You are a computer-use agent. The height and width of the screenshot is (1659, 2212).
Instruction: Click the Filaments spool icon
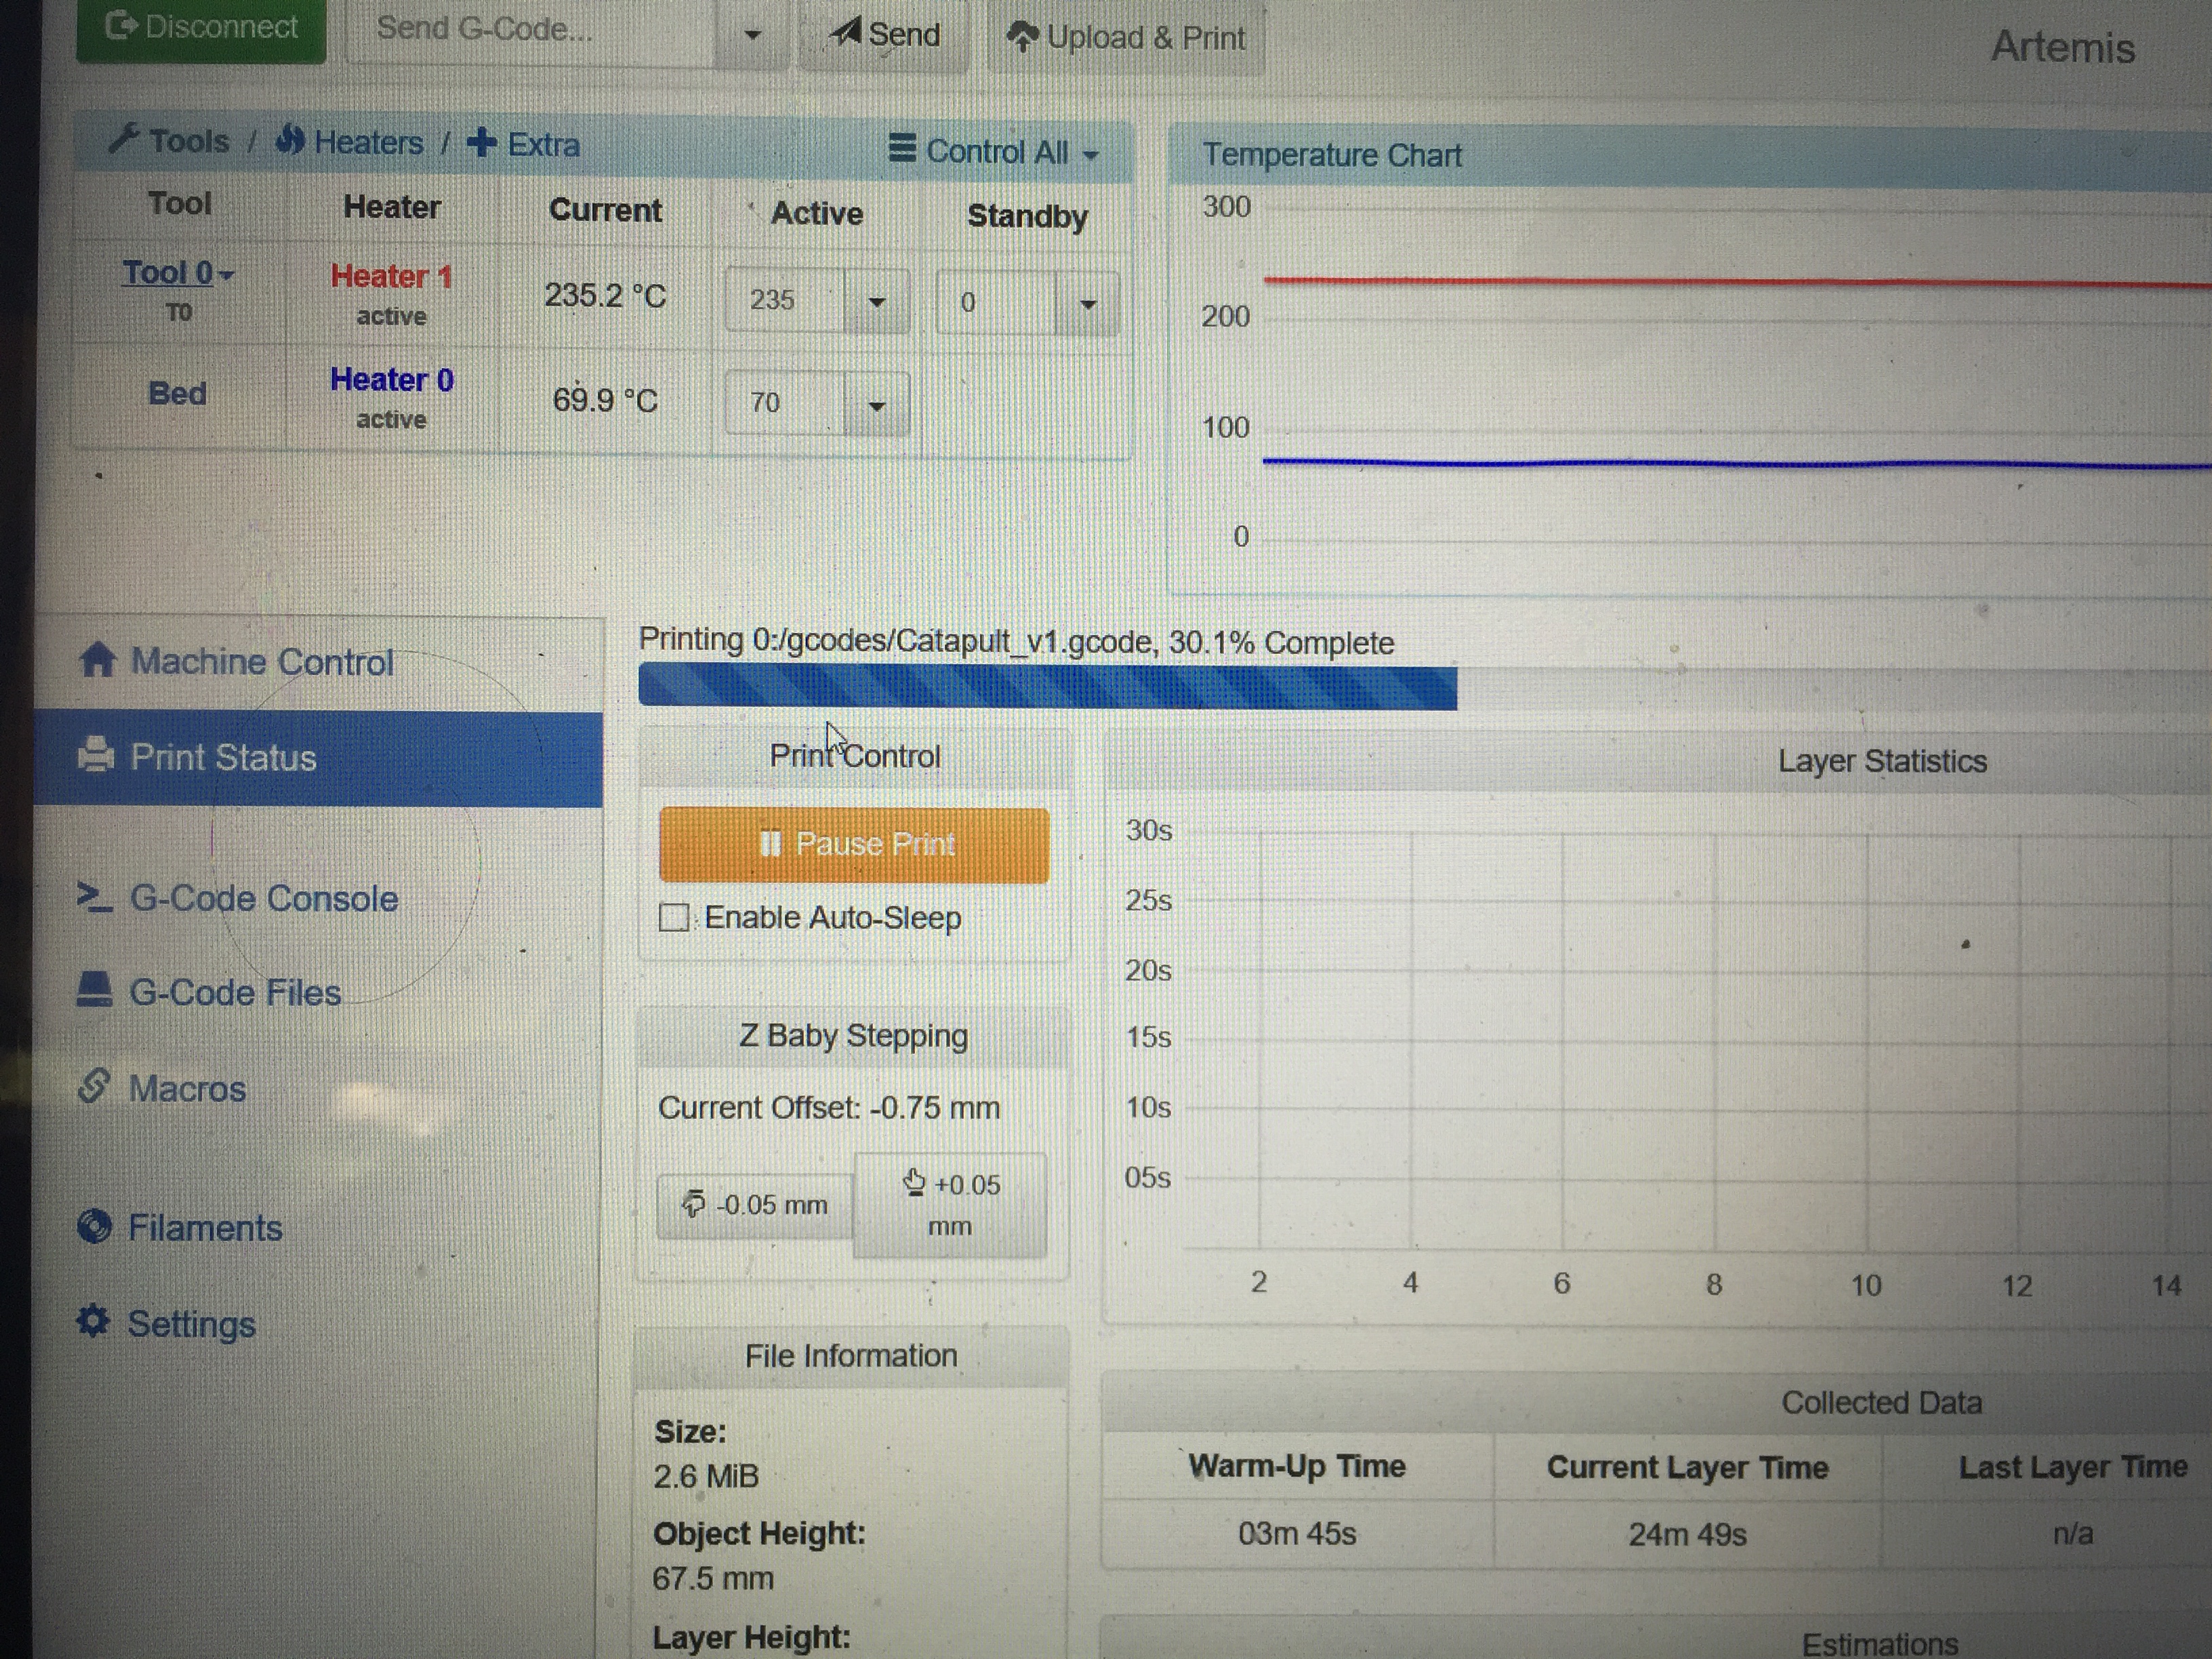pos(94,1226)
